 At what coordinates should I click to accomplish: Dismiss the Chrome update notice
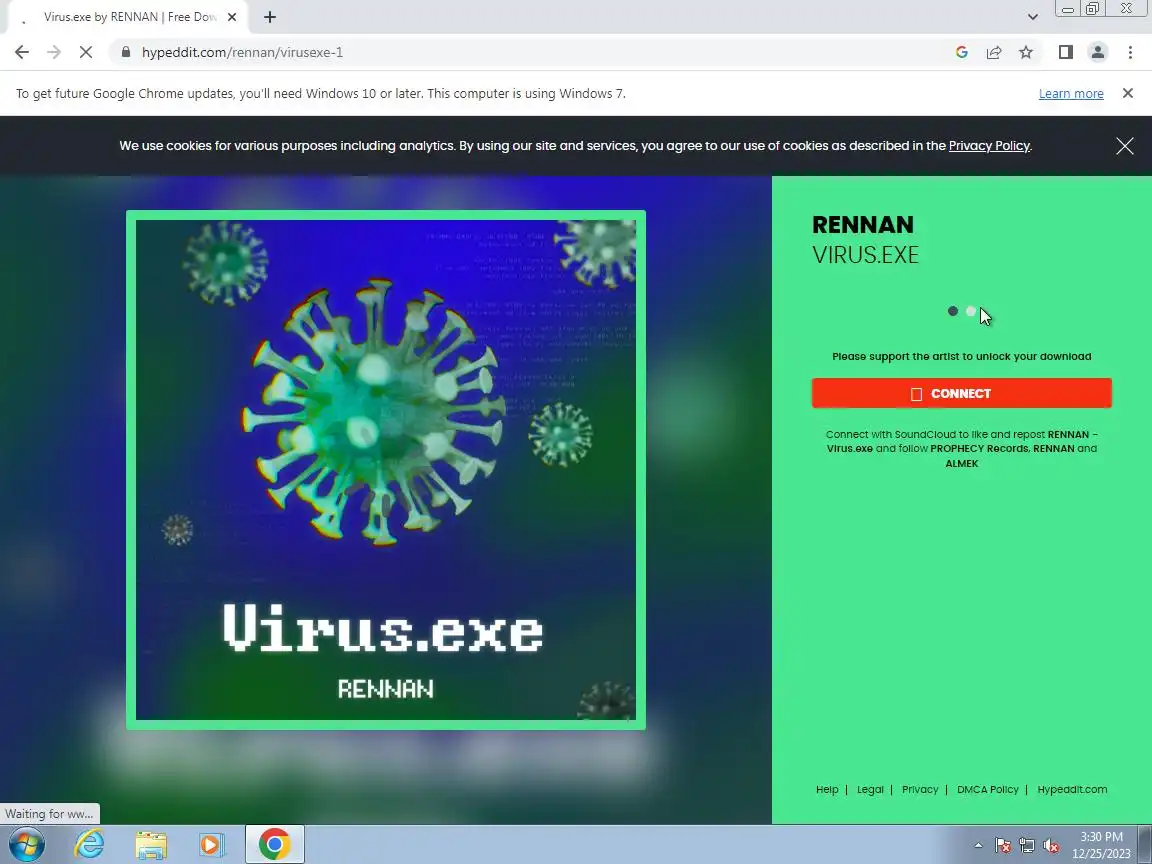pyautogui.click(x=1128, y=93)
